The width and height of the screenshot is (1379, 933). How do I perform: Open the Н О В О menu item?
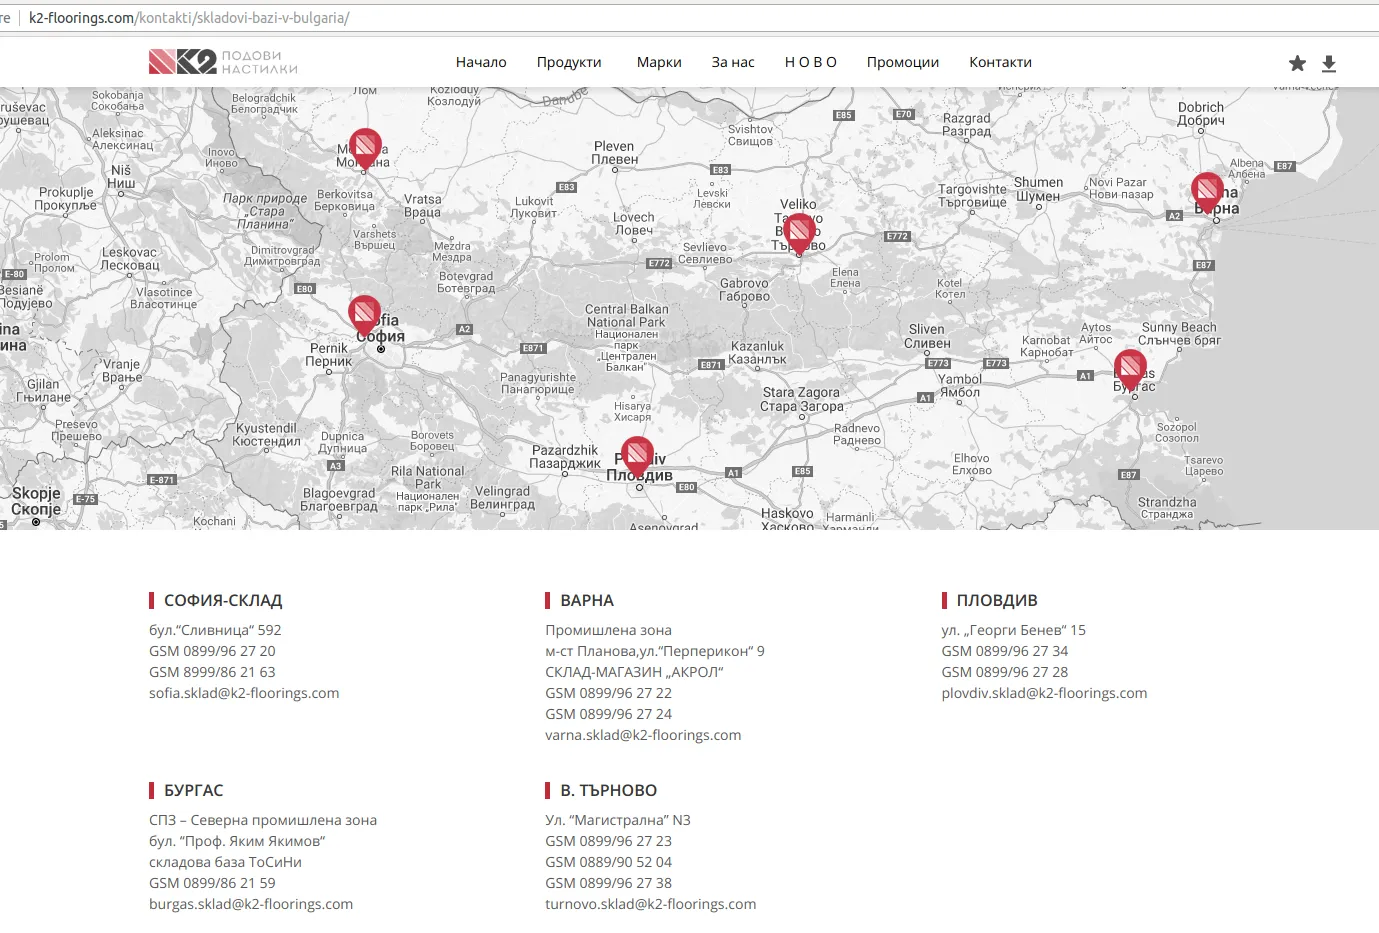(x=811, y=62)
